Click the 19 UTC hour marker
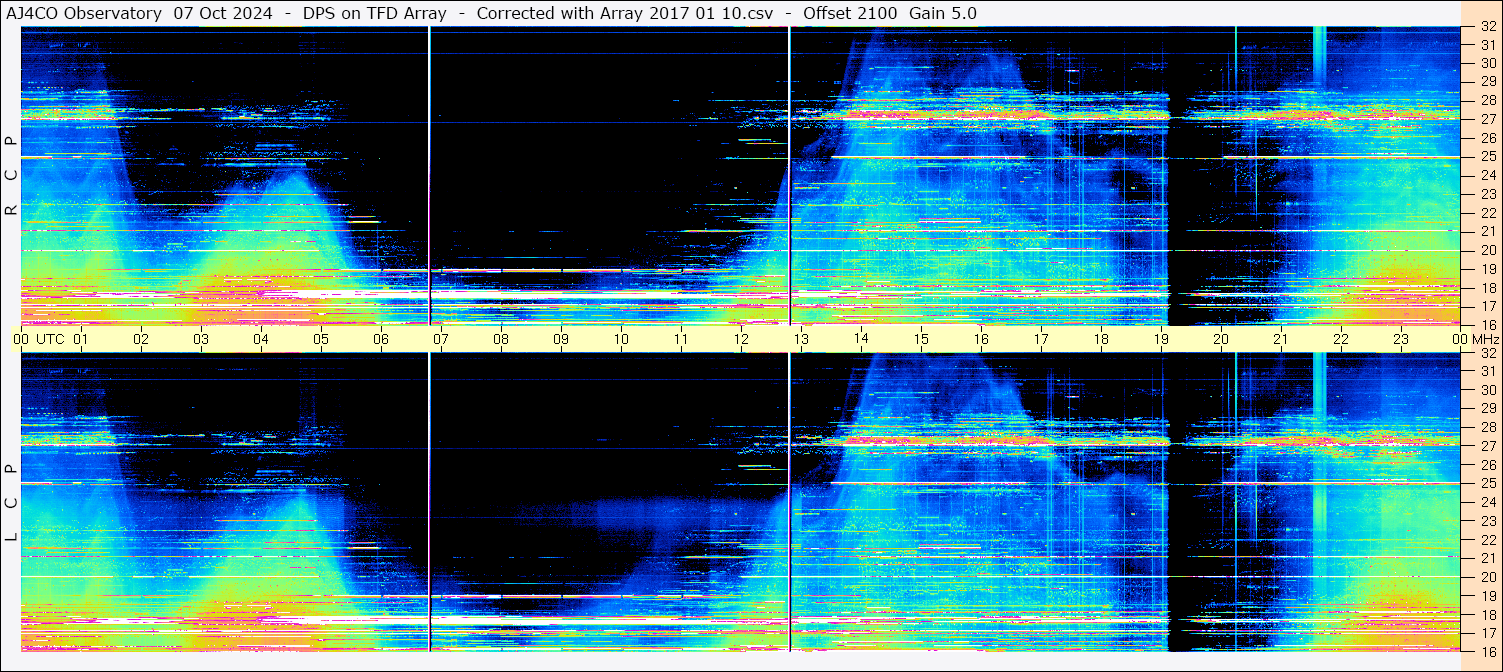Image resolution: width=1503 pixels, height=672 pixels. (x=1161, y=339)
